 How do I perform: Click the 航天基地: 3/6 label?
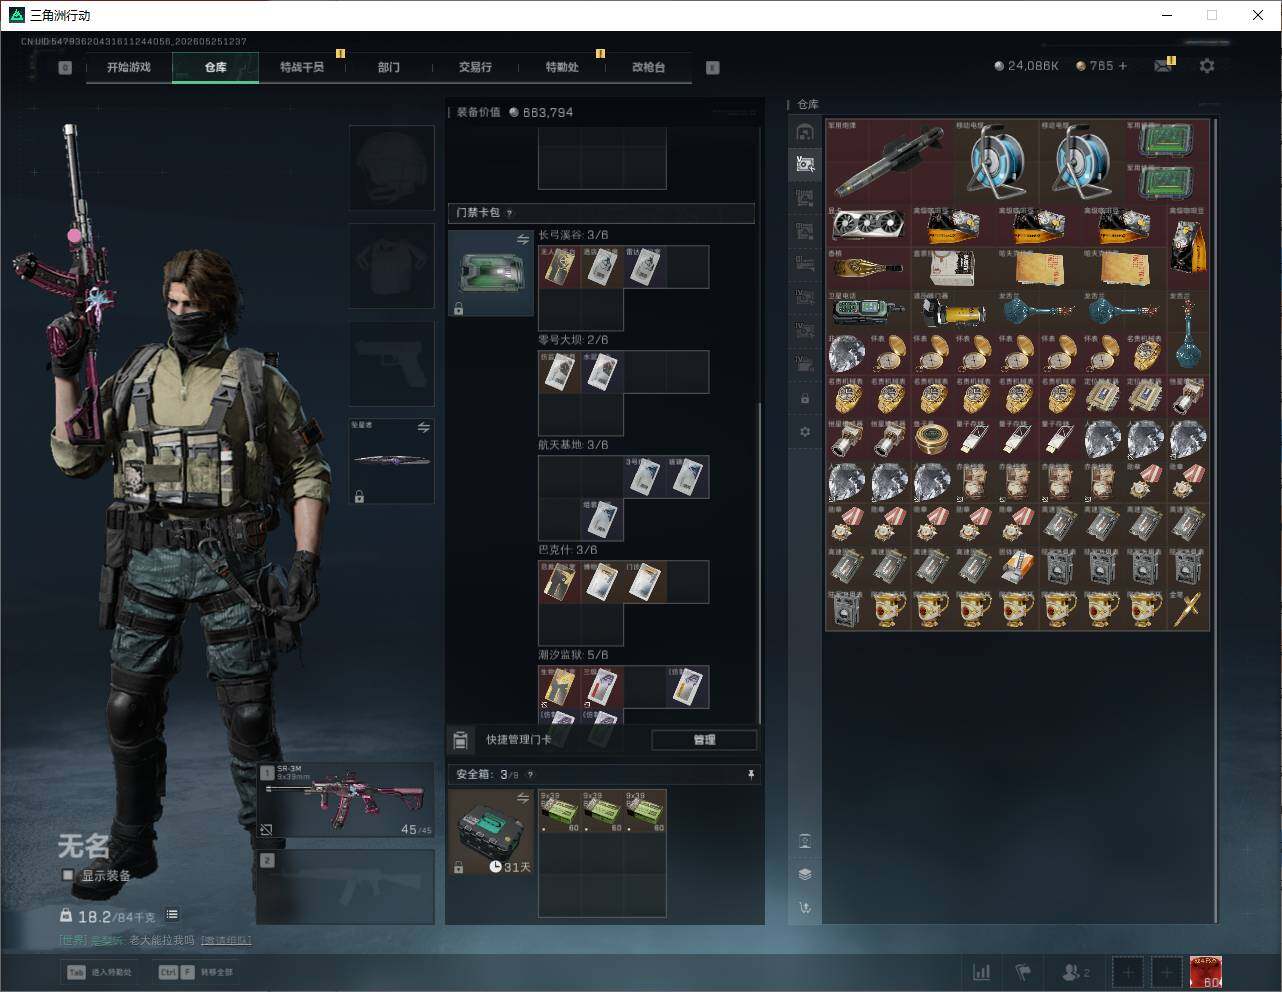pyautogui.click(x=573, y=445)
